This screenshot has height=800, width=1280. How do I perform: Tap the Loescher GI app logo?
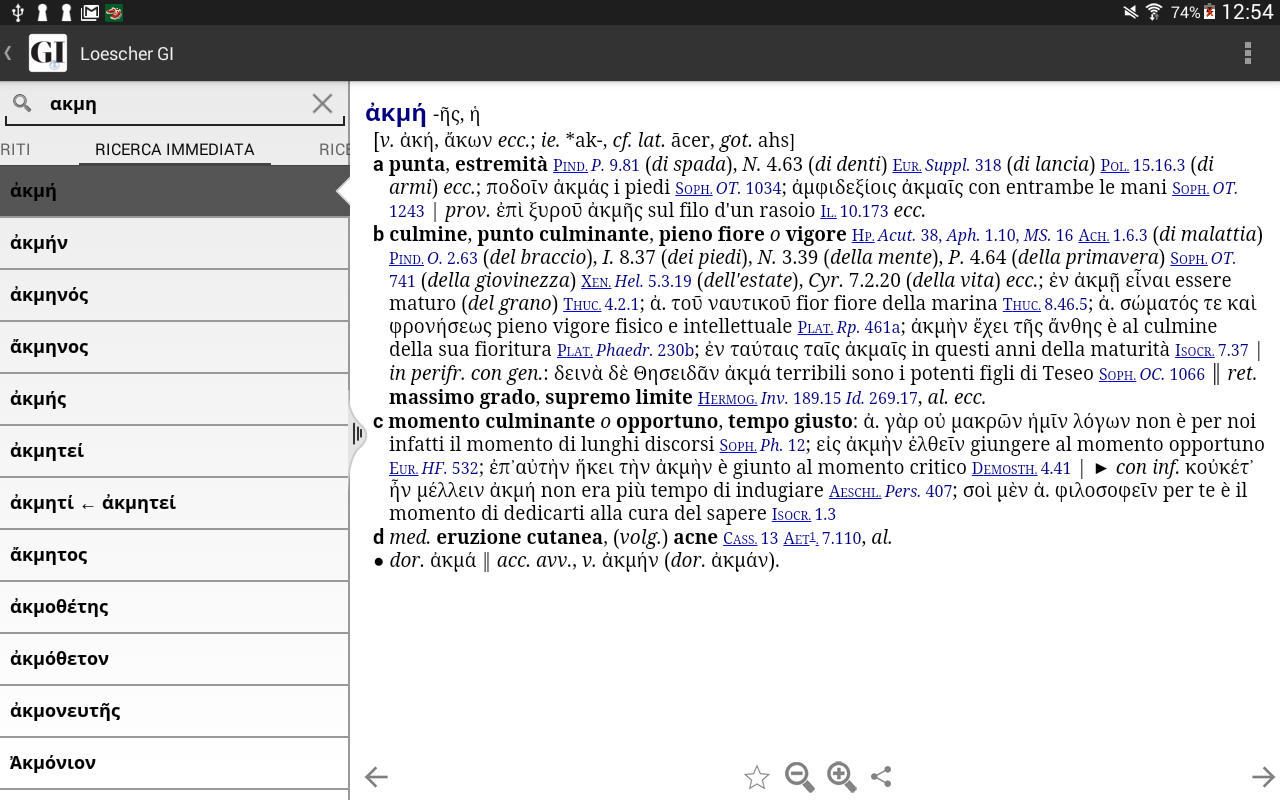click(48, 53)
